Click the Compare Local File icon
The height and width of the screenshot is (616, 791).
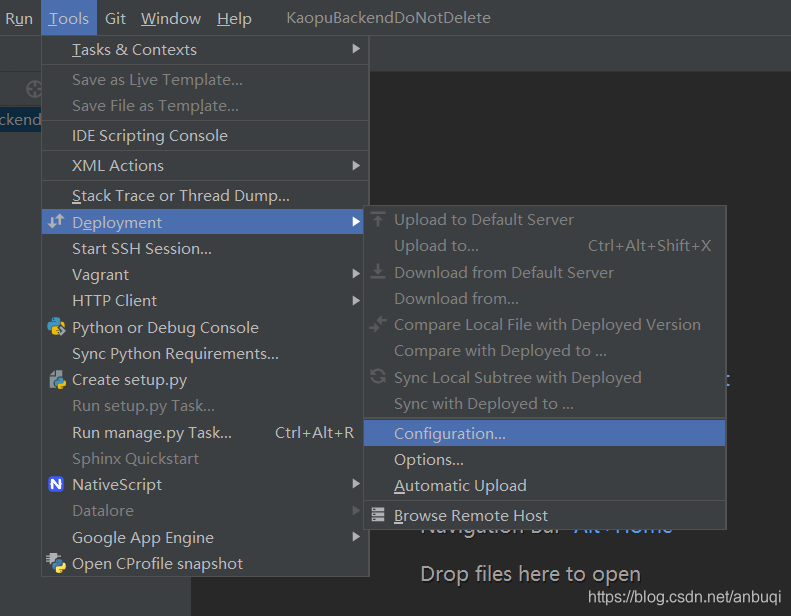coord(378,324)
